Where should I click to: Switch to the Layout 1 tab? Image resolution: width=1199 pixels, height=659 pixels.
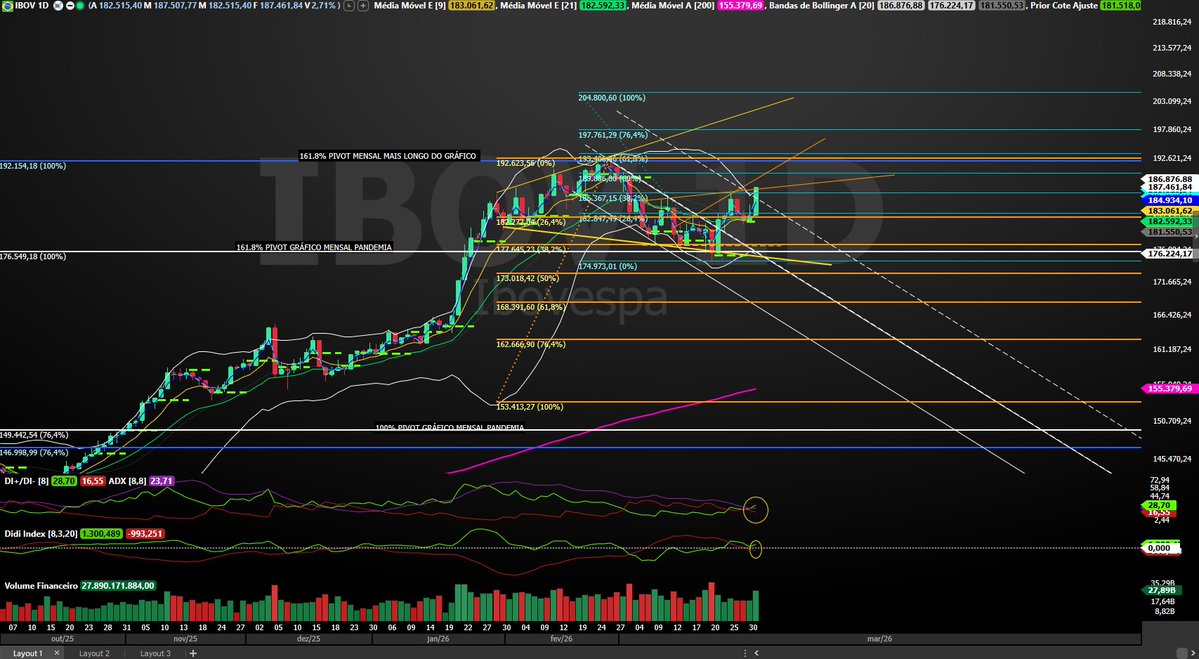coord(28,653)
